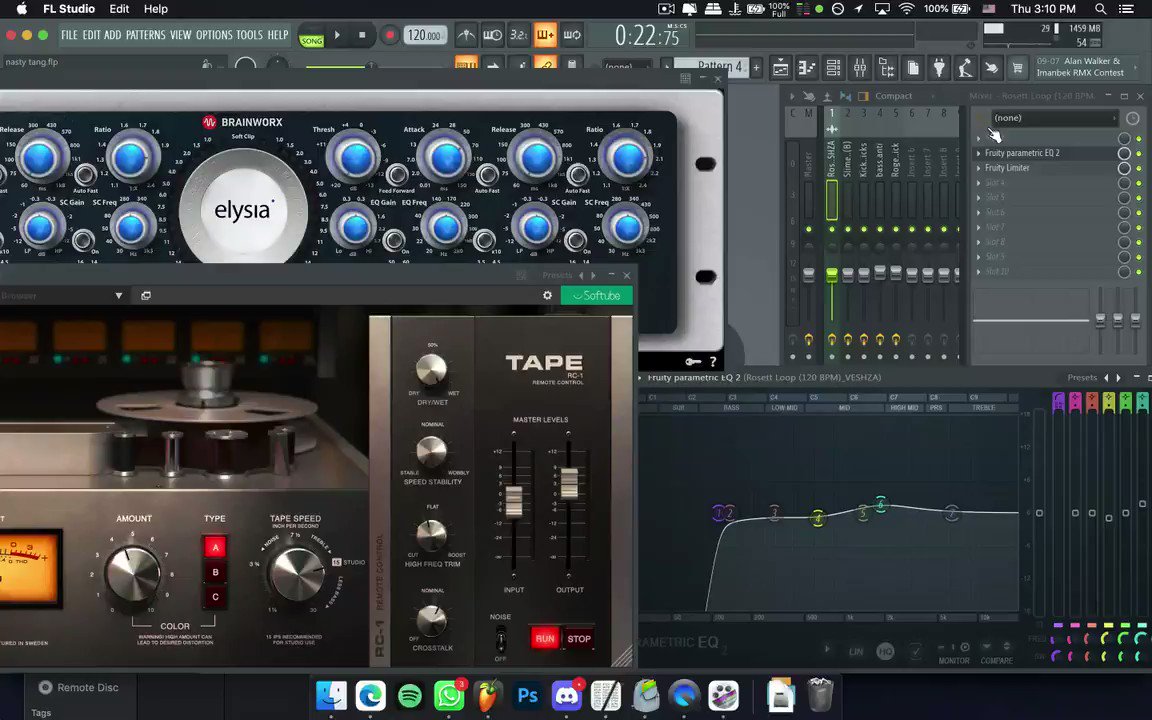
Task: Expand the Fruity parametric EQ 2 slot arrow
Action: click(x=979, y=154)
